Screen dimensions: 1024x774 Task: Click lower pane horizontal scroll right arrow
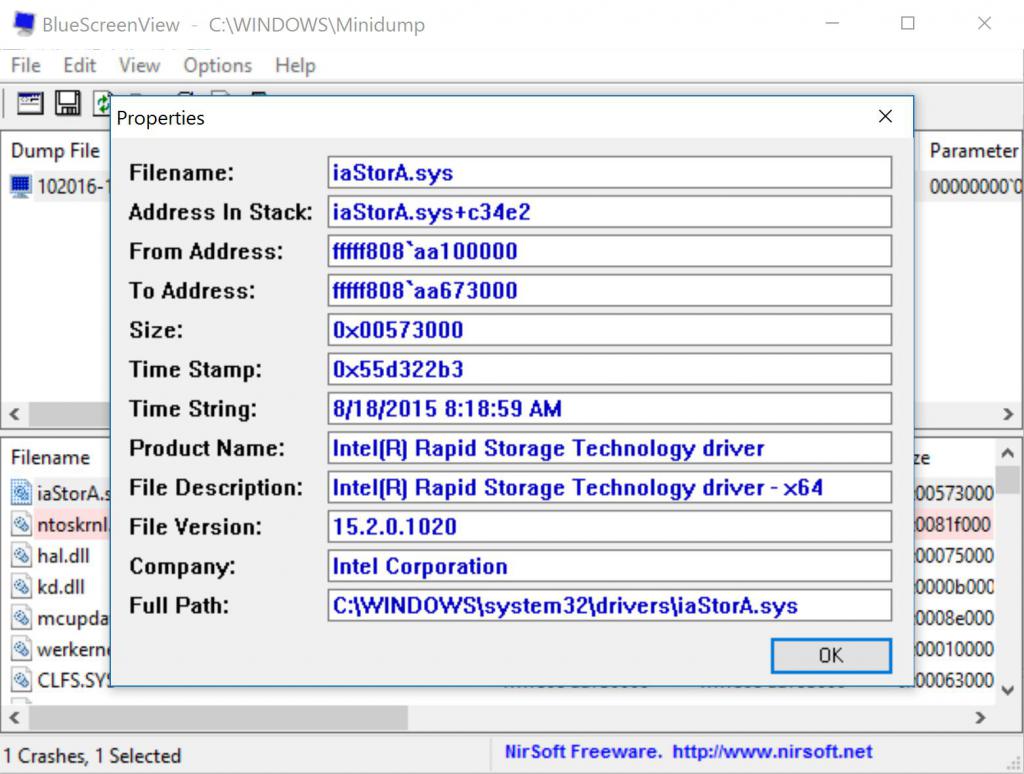980,718
